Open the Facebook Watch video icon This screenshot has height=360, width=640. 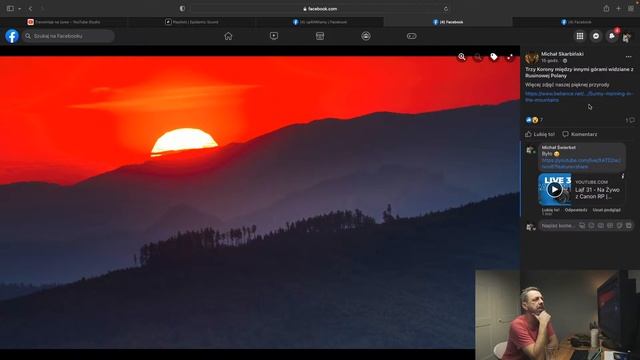pyautogui.click(x=274, y=36)
